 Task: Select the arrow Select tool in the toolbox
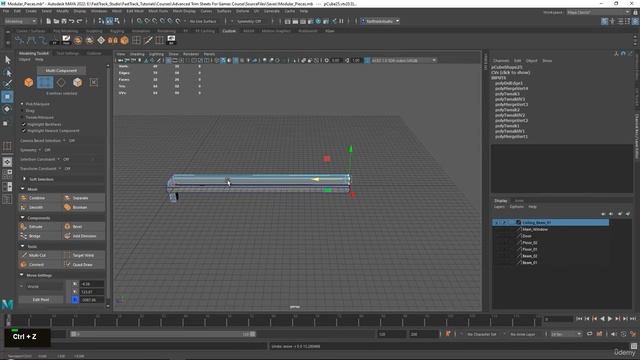click(x=7, y=60)
